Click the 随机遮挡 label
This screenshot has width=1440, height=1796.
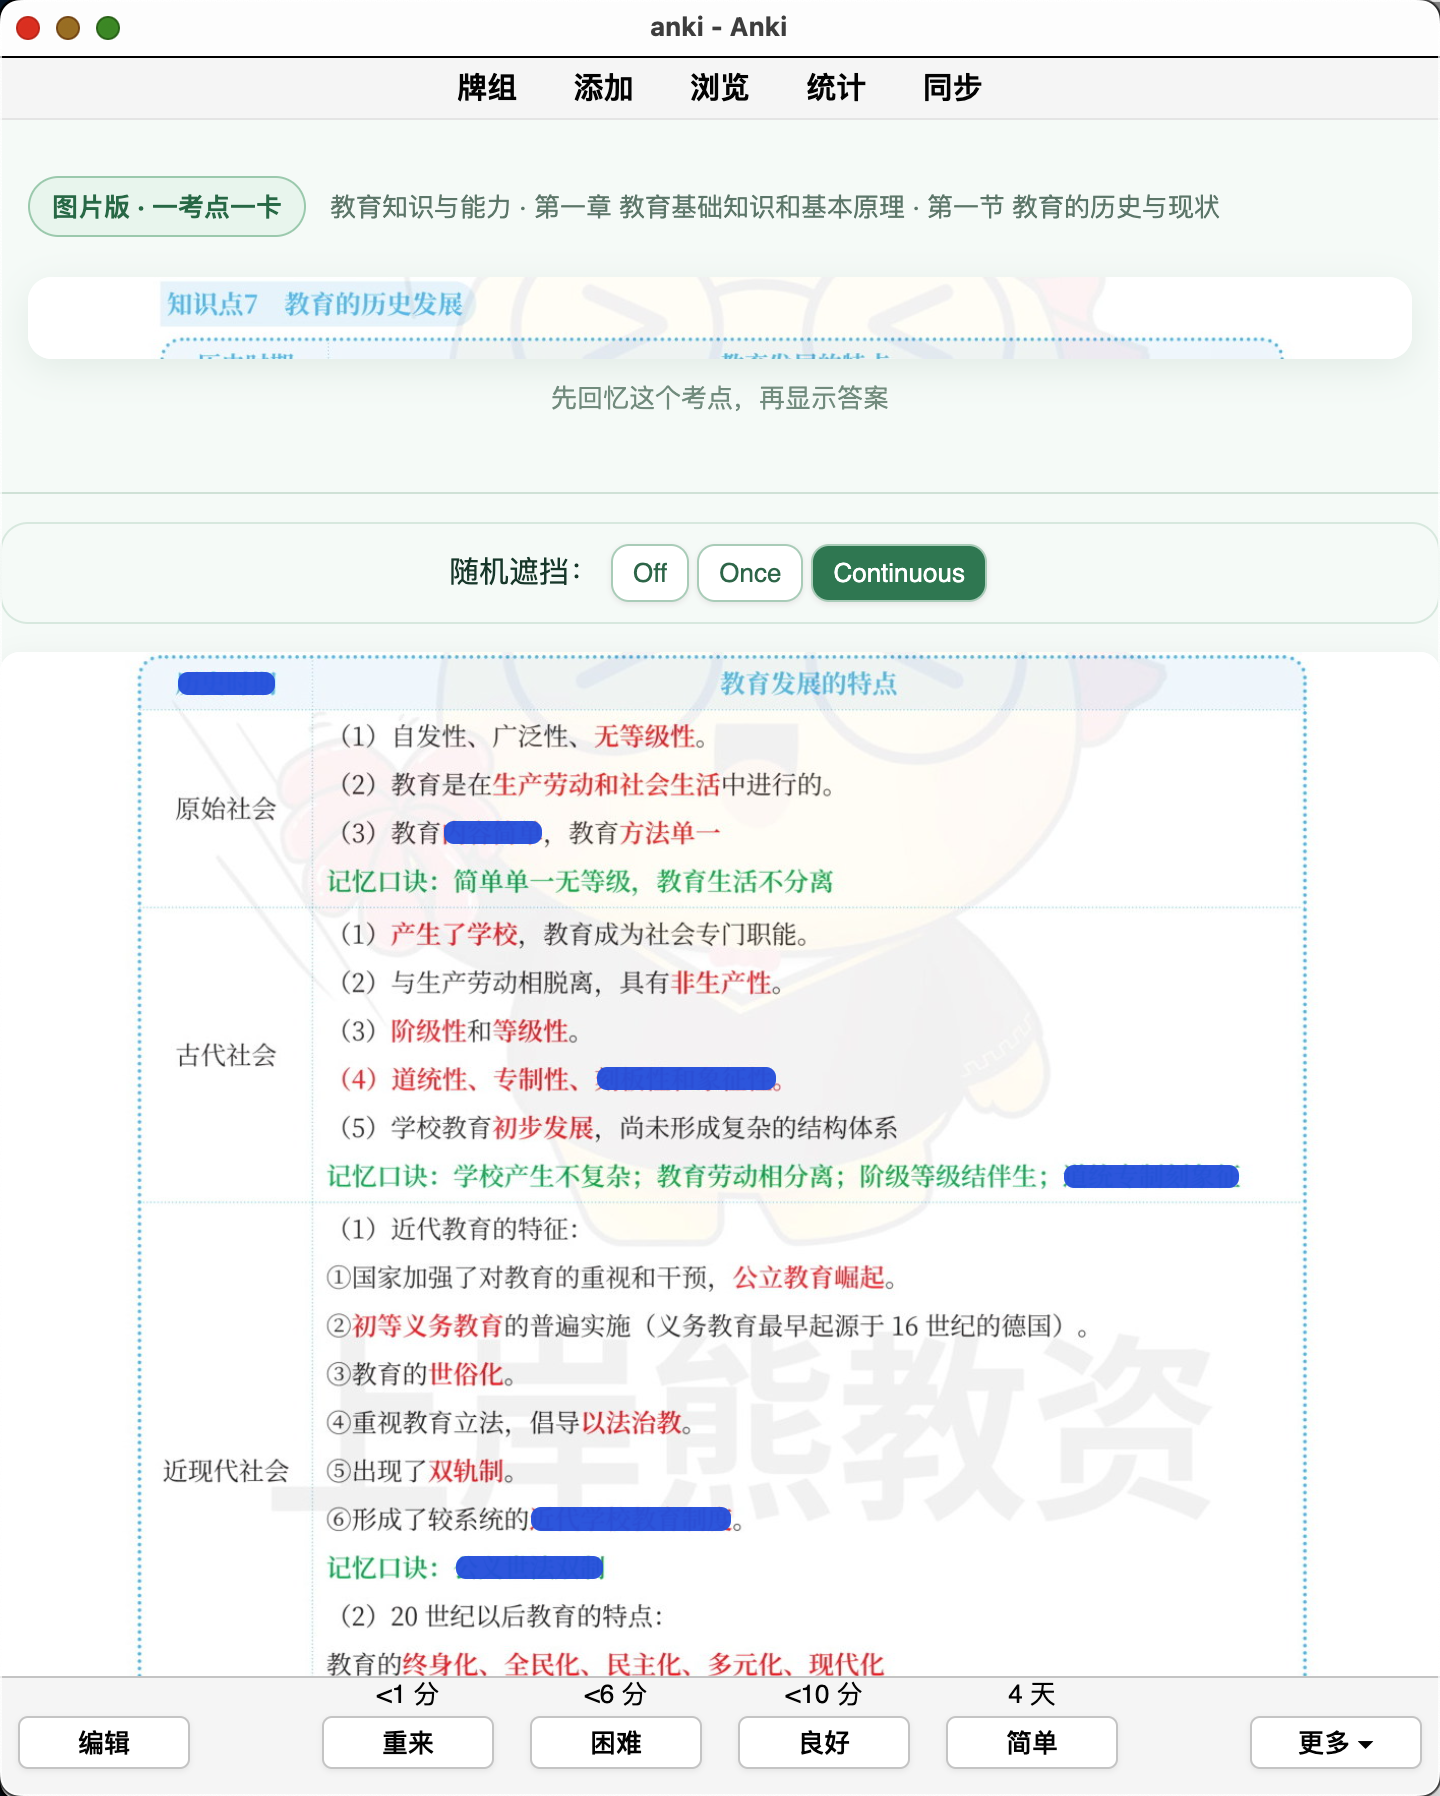tap(515, 573)
